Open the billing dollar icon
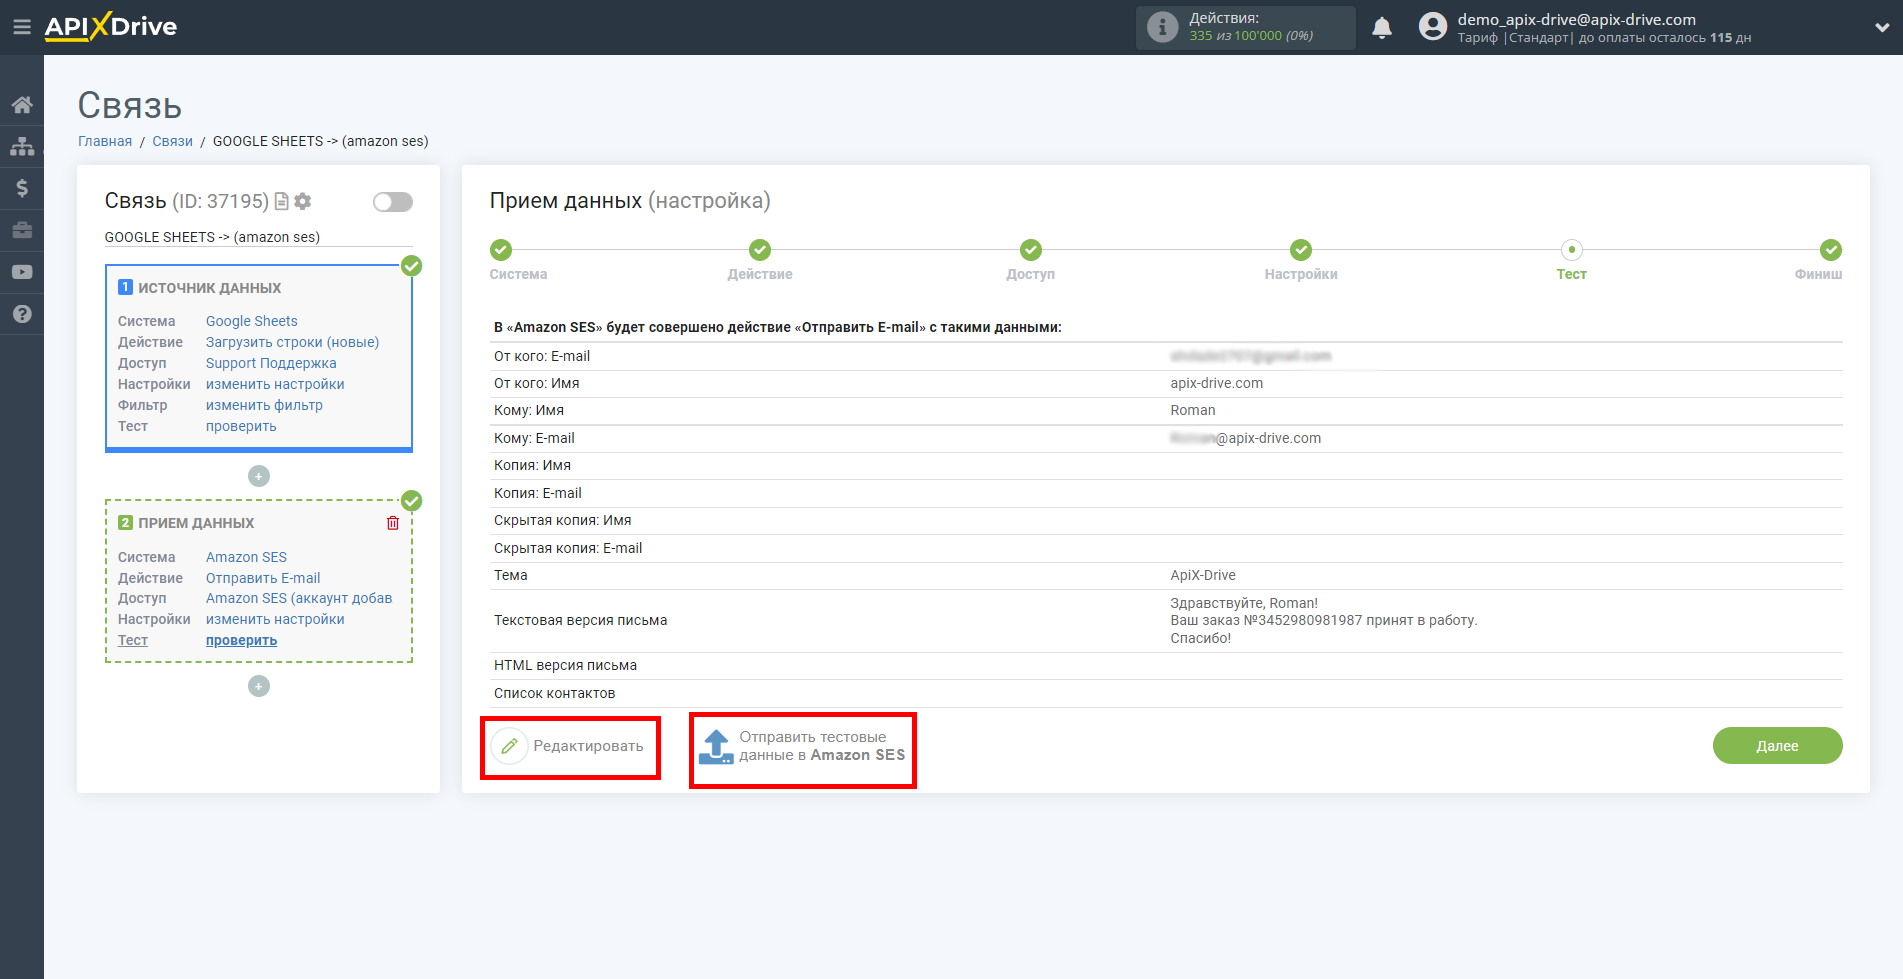The image size is (1903, 979). click(x=22, y=188)
